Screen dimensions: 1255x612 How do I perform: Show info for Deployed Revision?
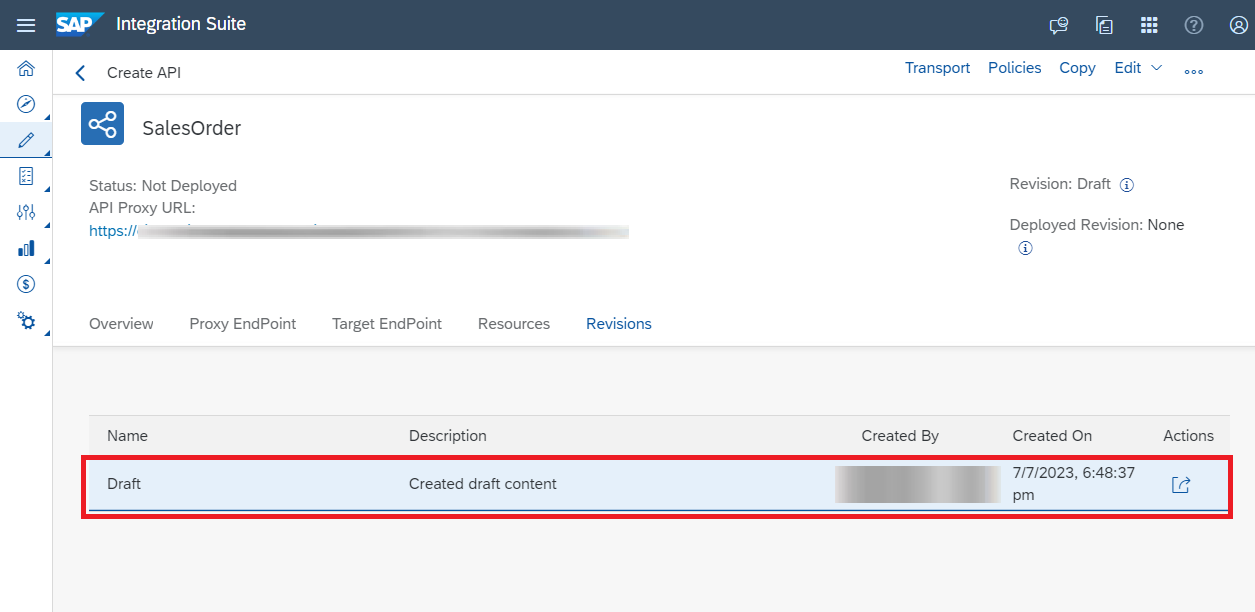[1025, 248]
